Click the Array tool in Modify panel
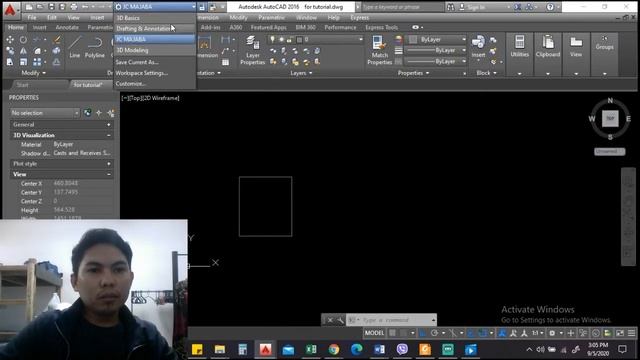The height and width of the screenshot is (360, 640). click(x=37, y=62)
